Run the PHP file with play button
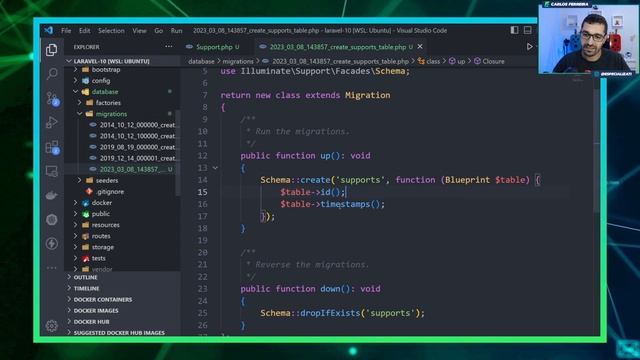 (529, 47)
